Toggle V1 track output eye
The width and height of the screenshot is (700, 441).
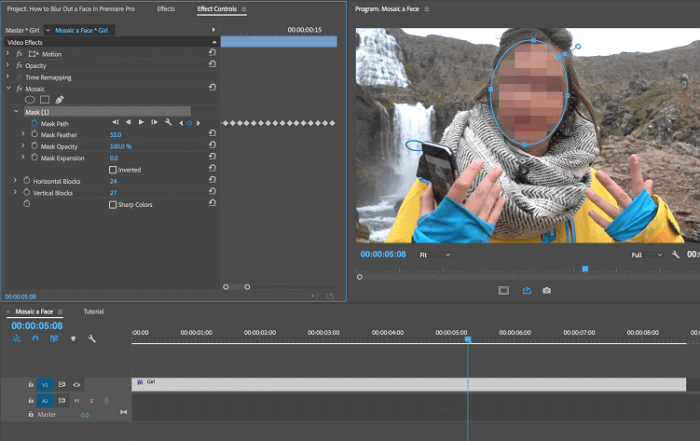click(x=76, y=384)
